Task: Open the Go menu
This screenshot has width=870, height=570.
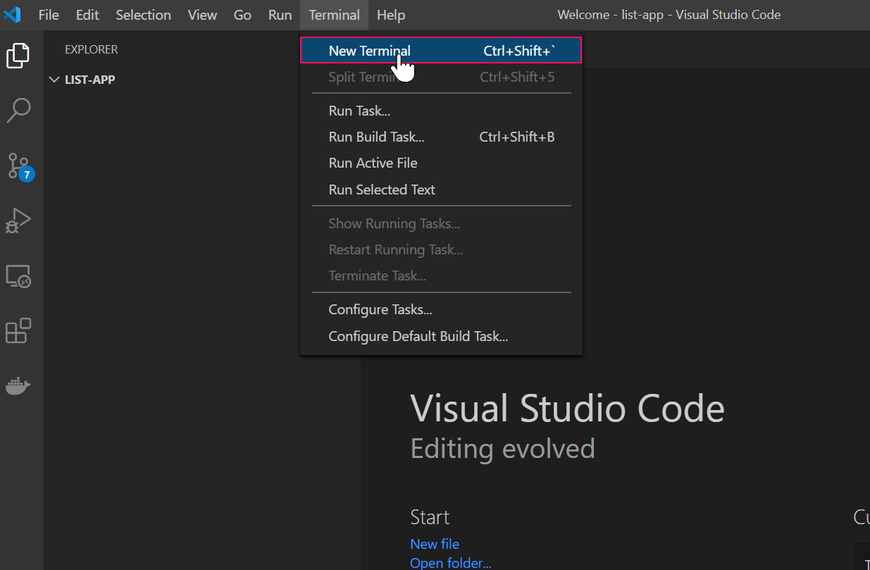Action: click(242, 15)
